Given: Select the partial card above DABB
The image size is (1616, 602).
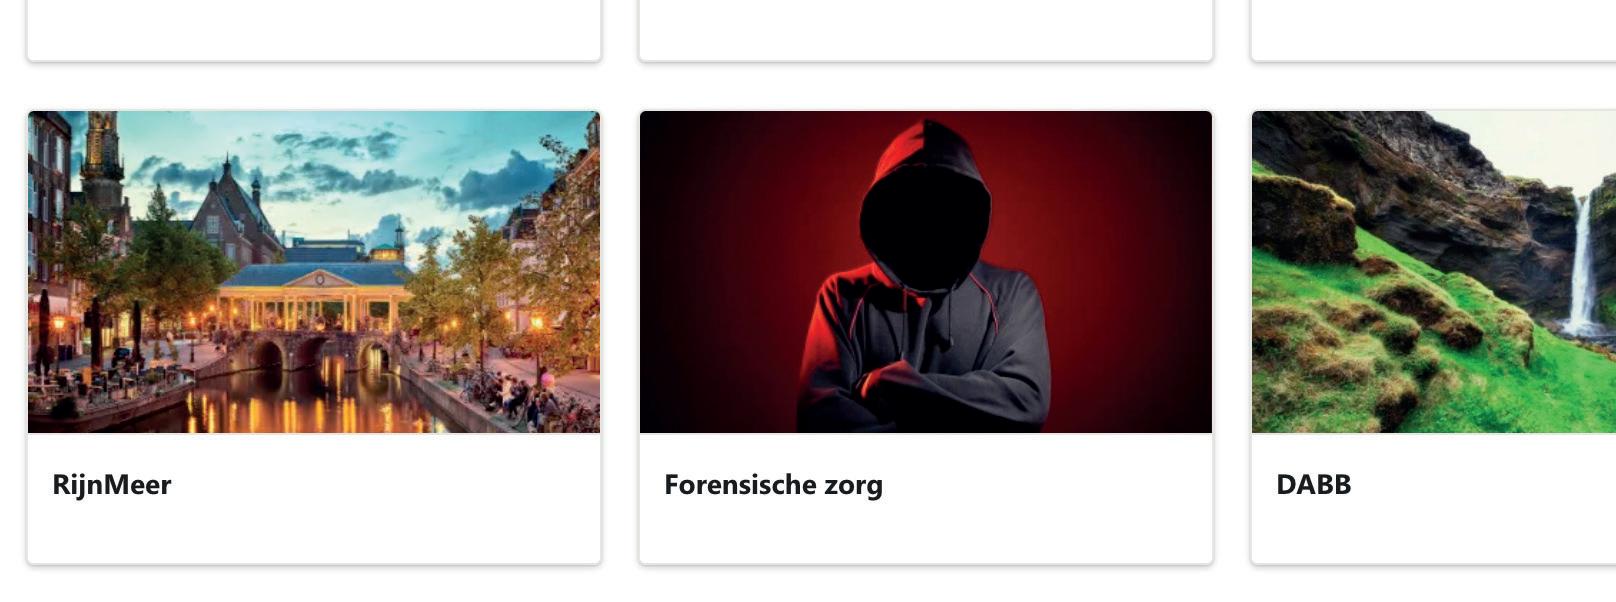Looking at the screenshot, I should pos(1434,30).
